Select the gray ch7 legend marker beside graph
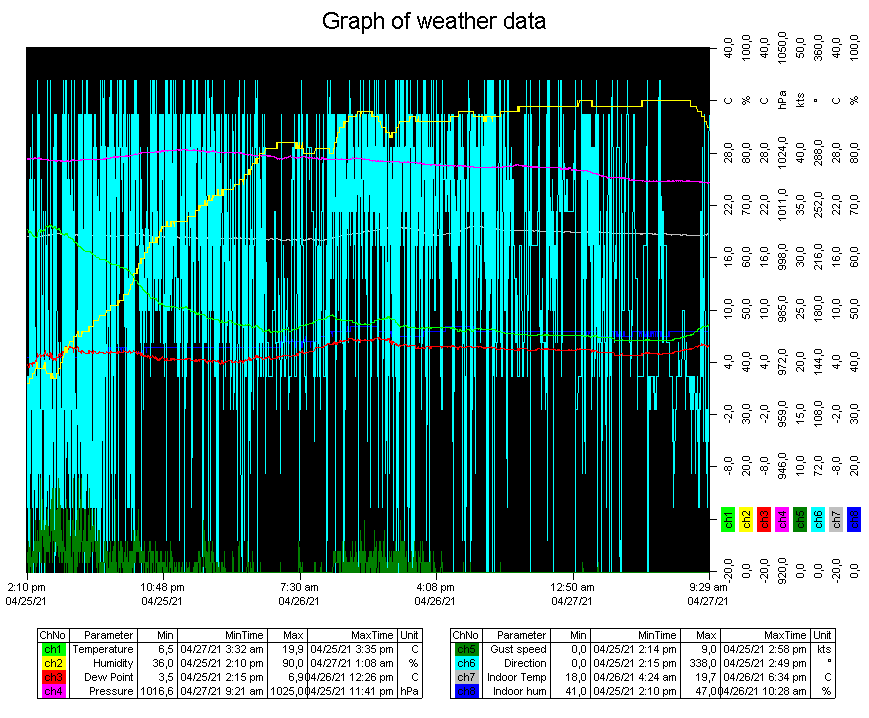Image resolution: width=869 pixels, height=718 pixels. click(x=836, y=519)
